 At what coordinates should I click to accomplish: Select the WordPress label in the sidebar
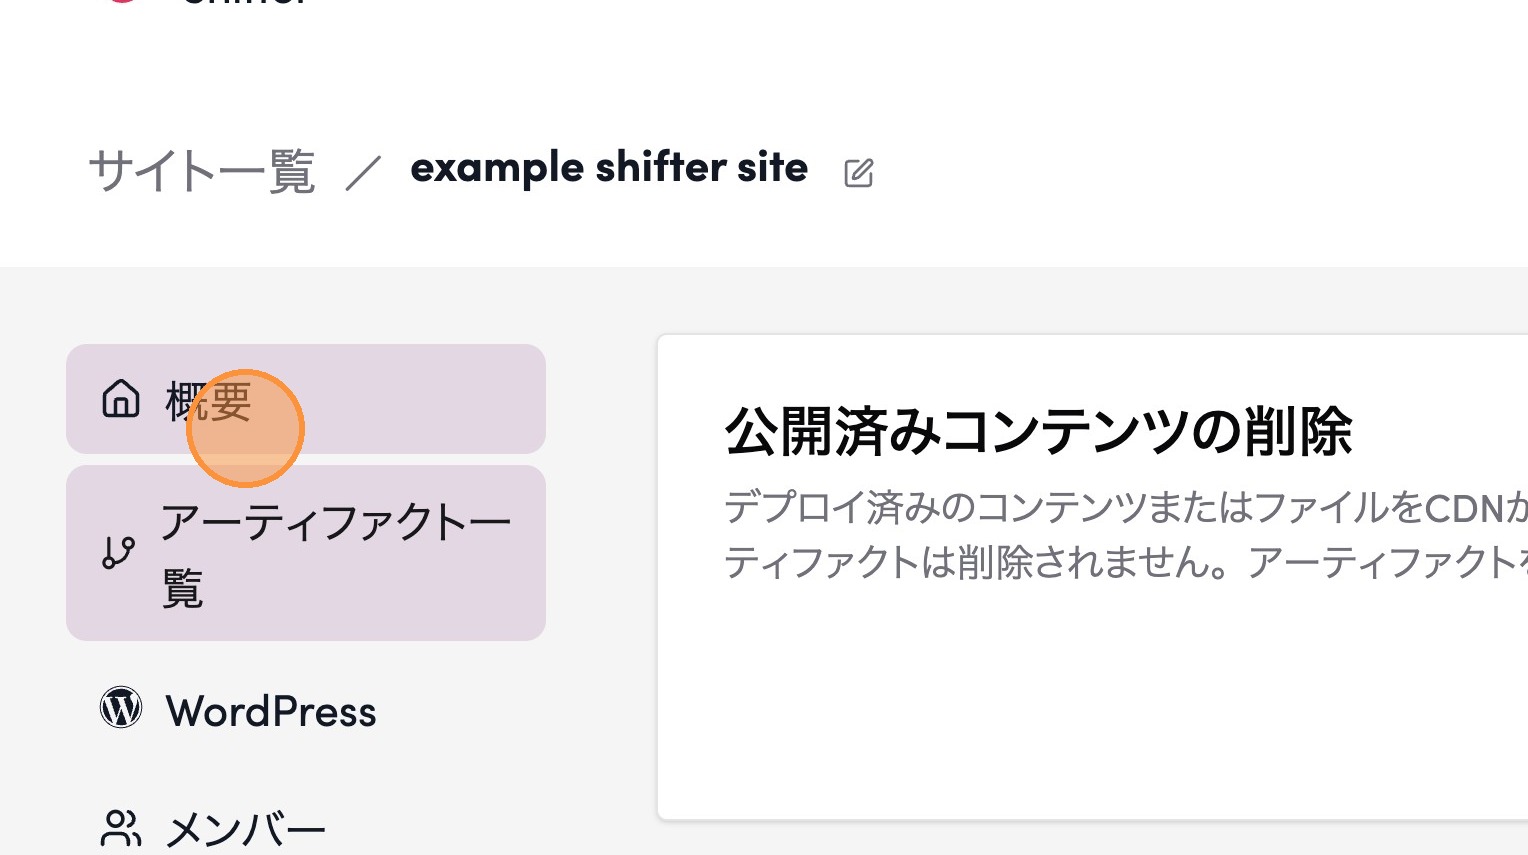point(271,712)
